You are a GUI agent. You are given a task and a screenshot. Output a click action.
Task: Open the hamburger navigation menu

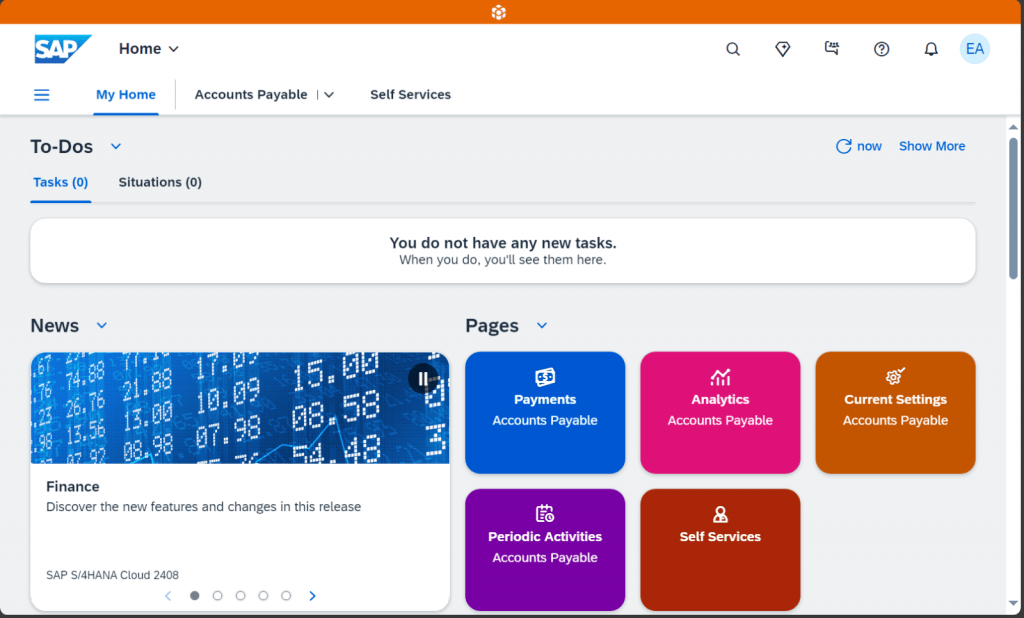[x=42, y=95]
